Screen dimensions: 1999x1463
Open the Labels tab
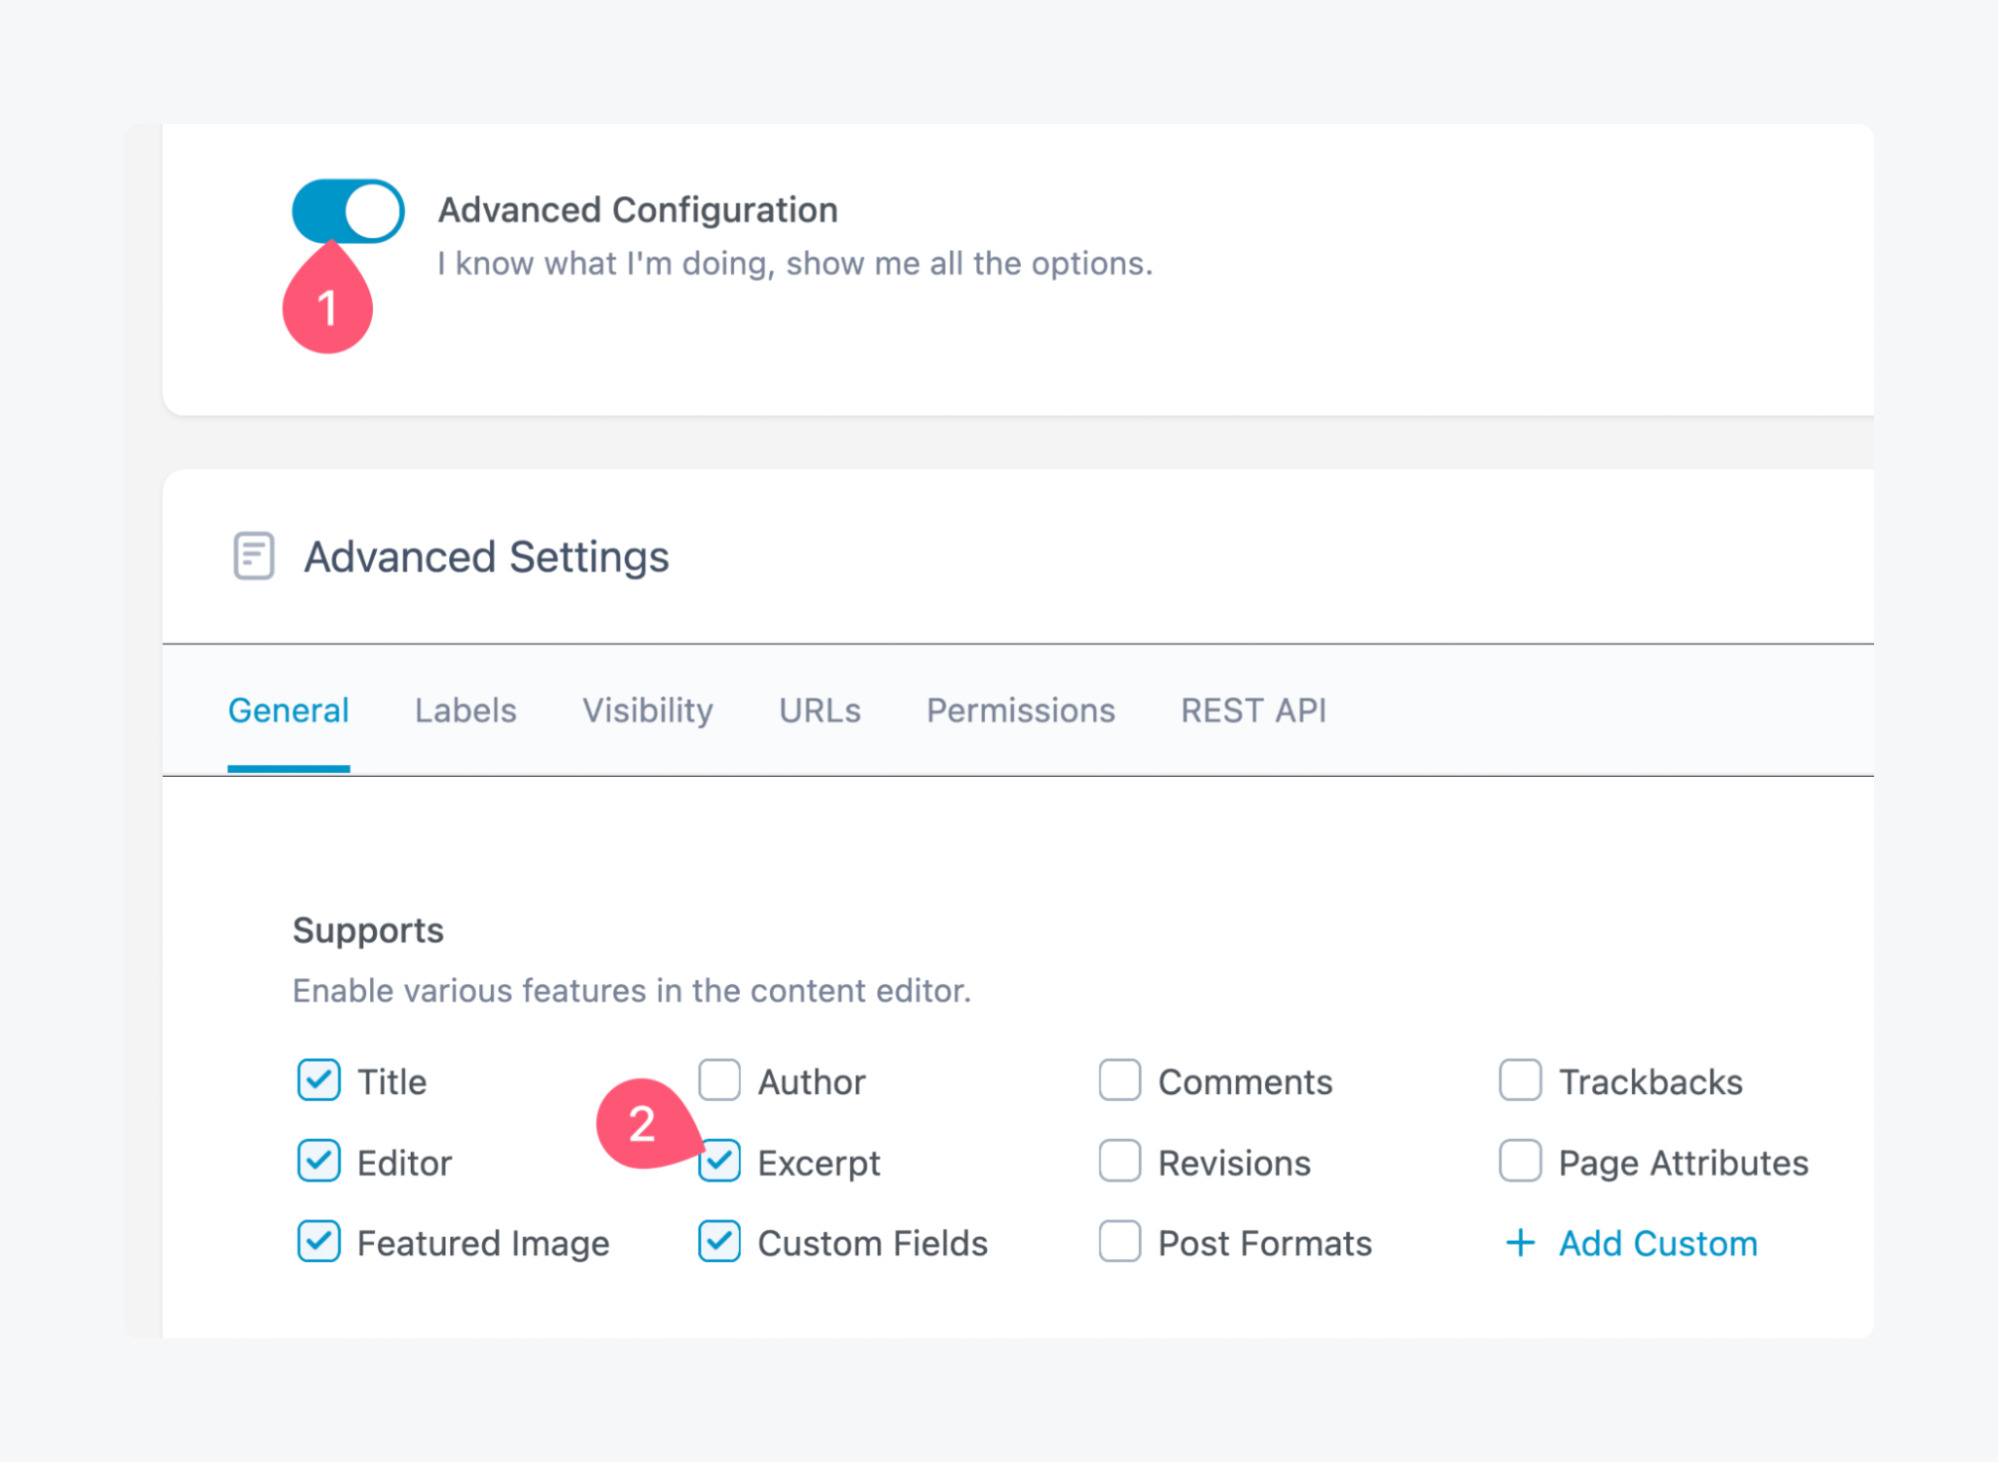tap(466, 710)
